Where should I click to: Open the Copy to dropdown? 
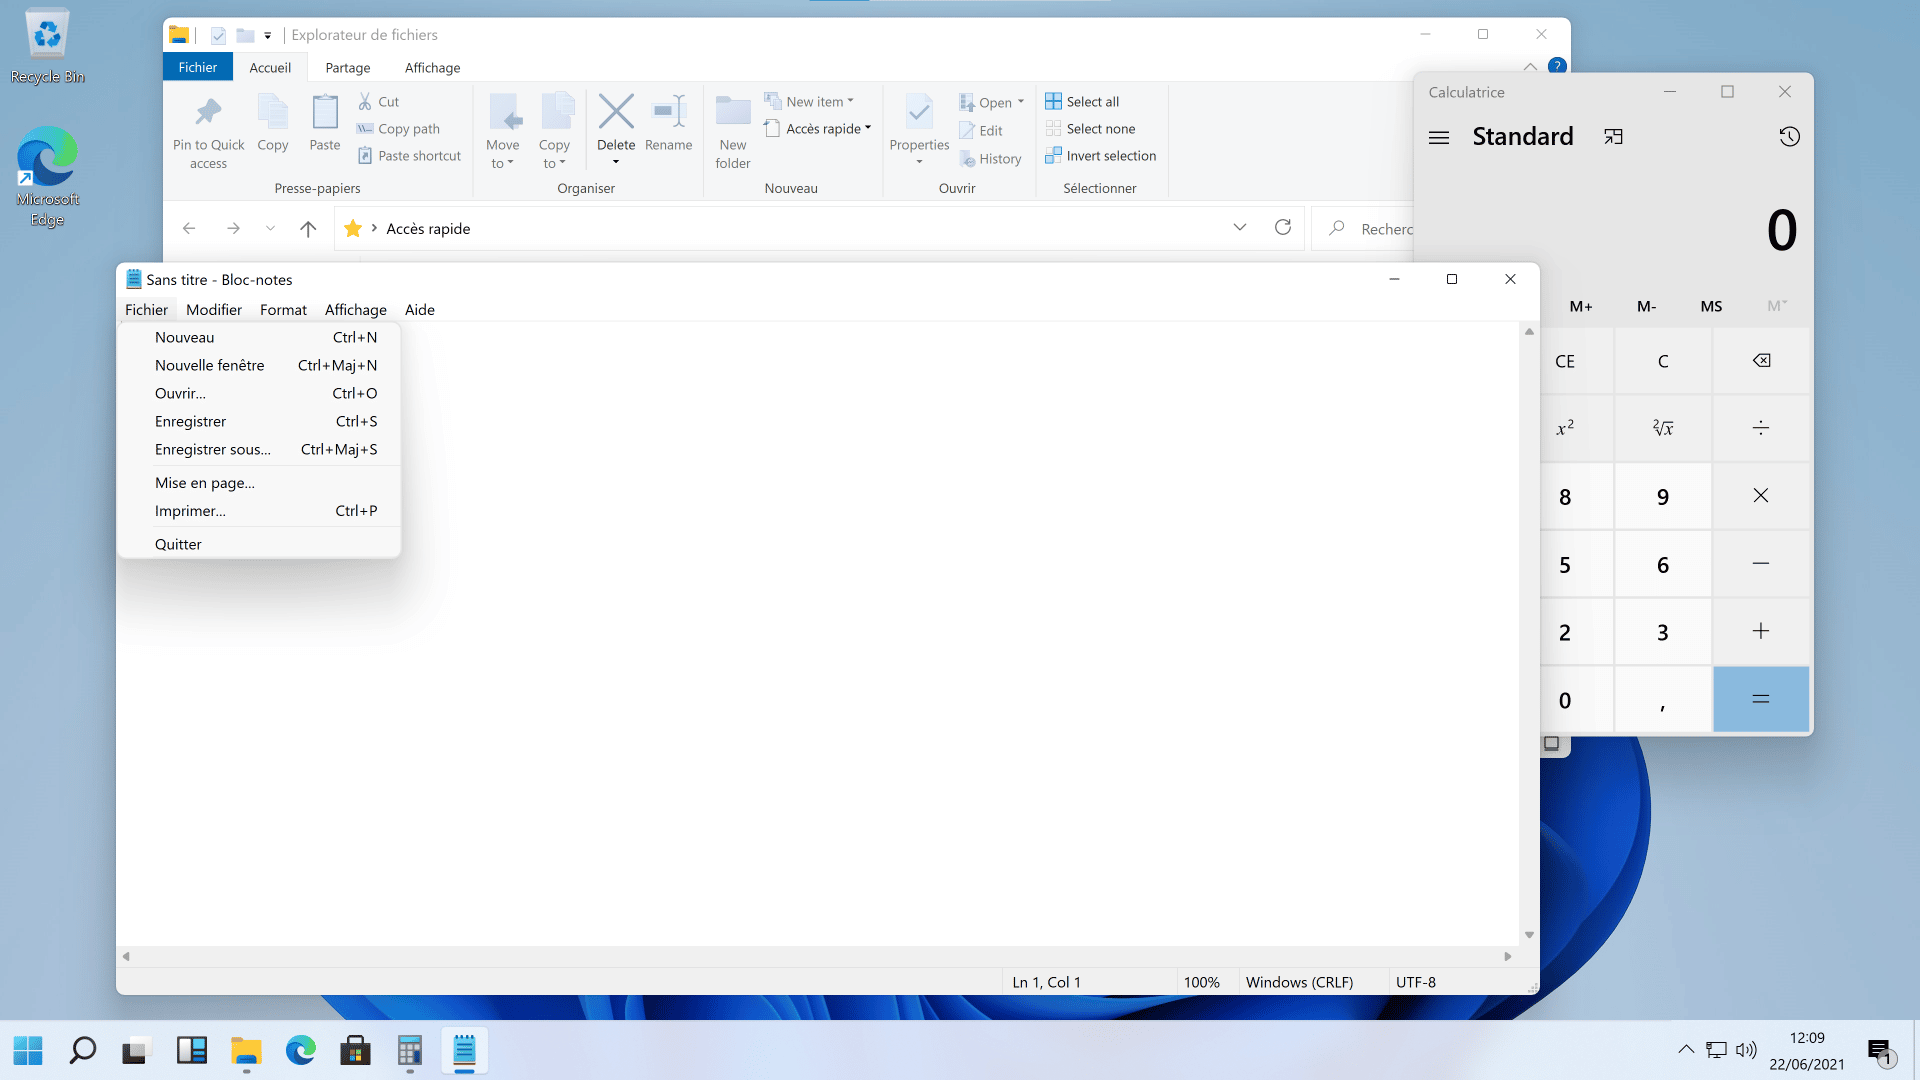555,132
